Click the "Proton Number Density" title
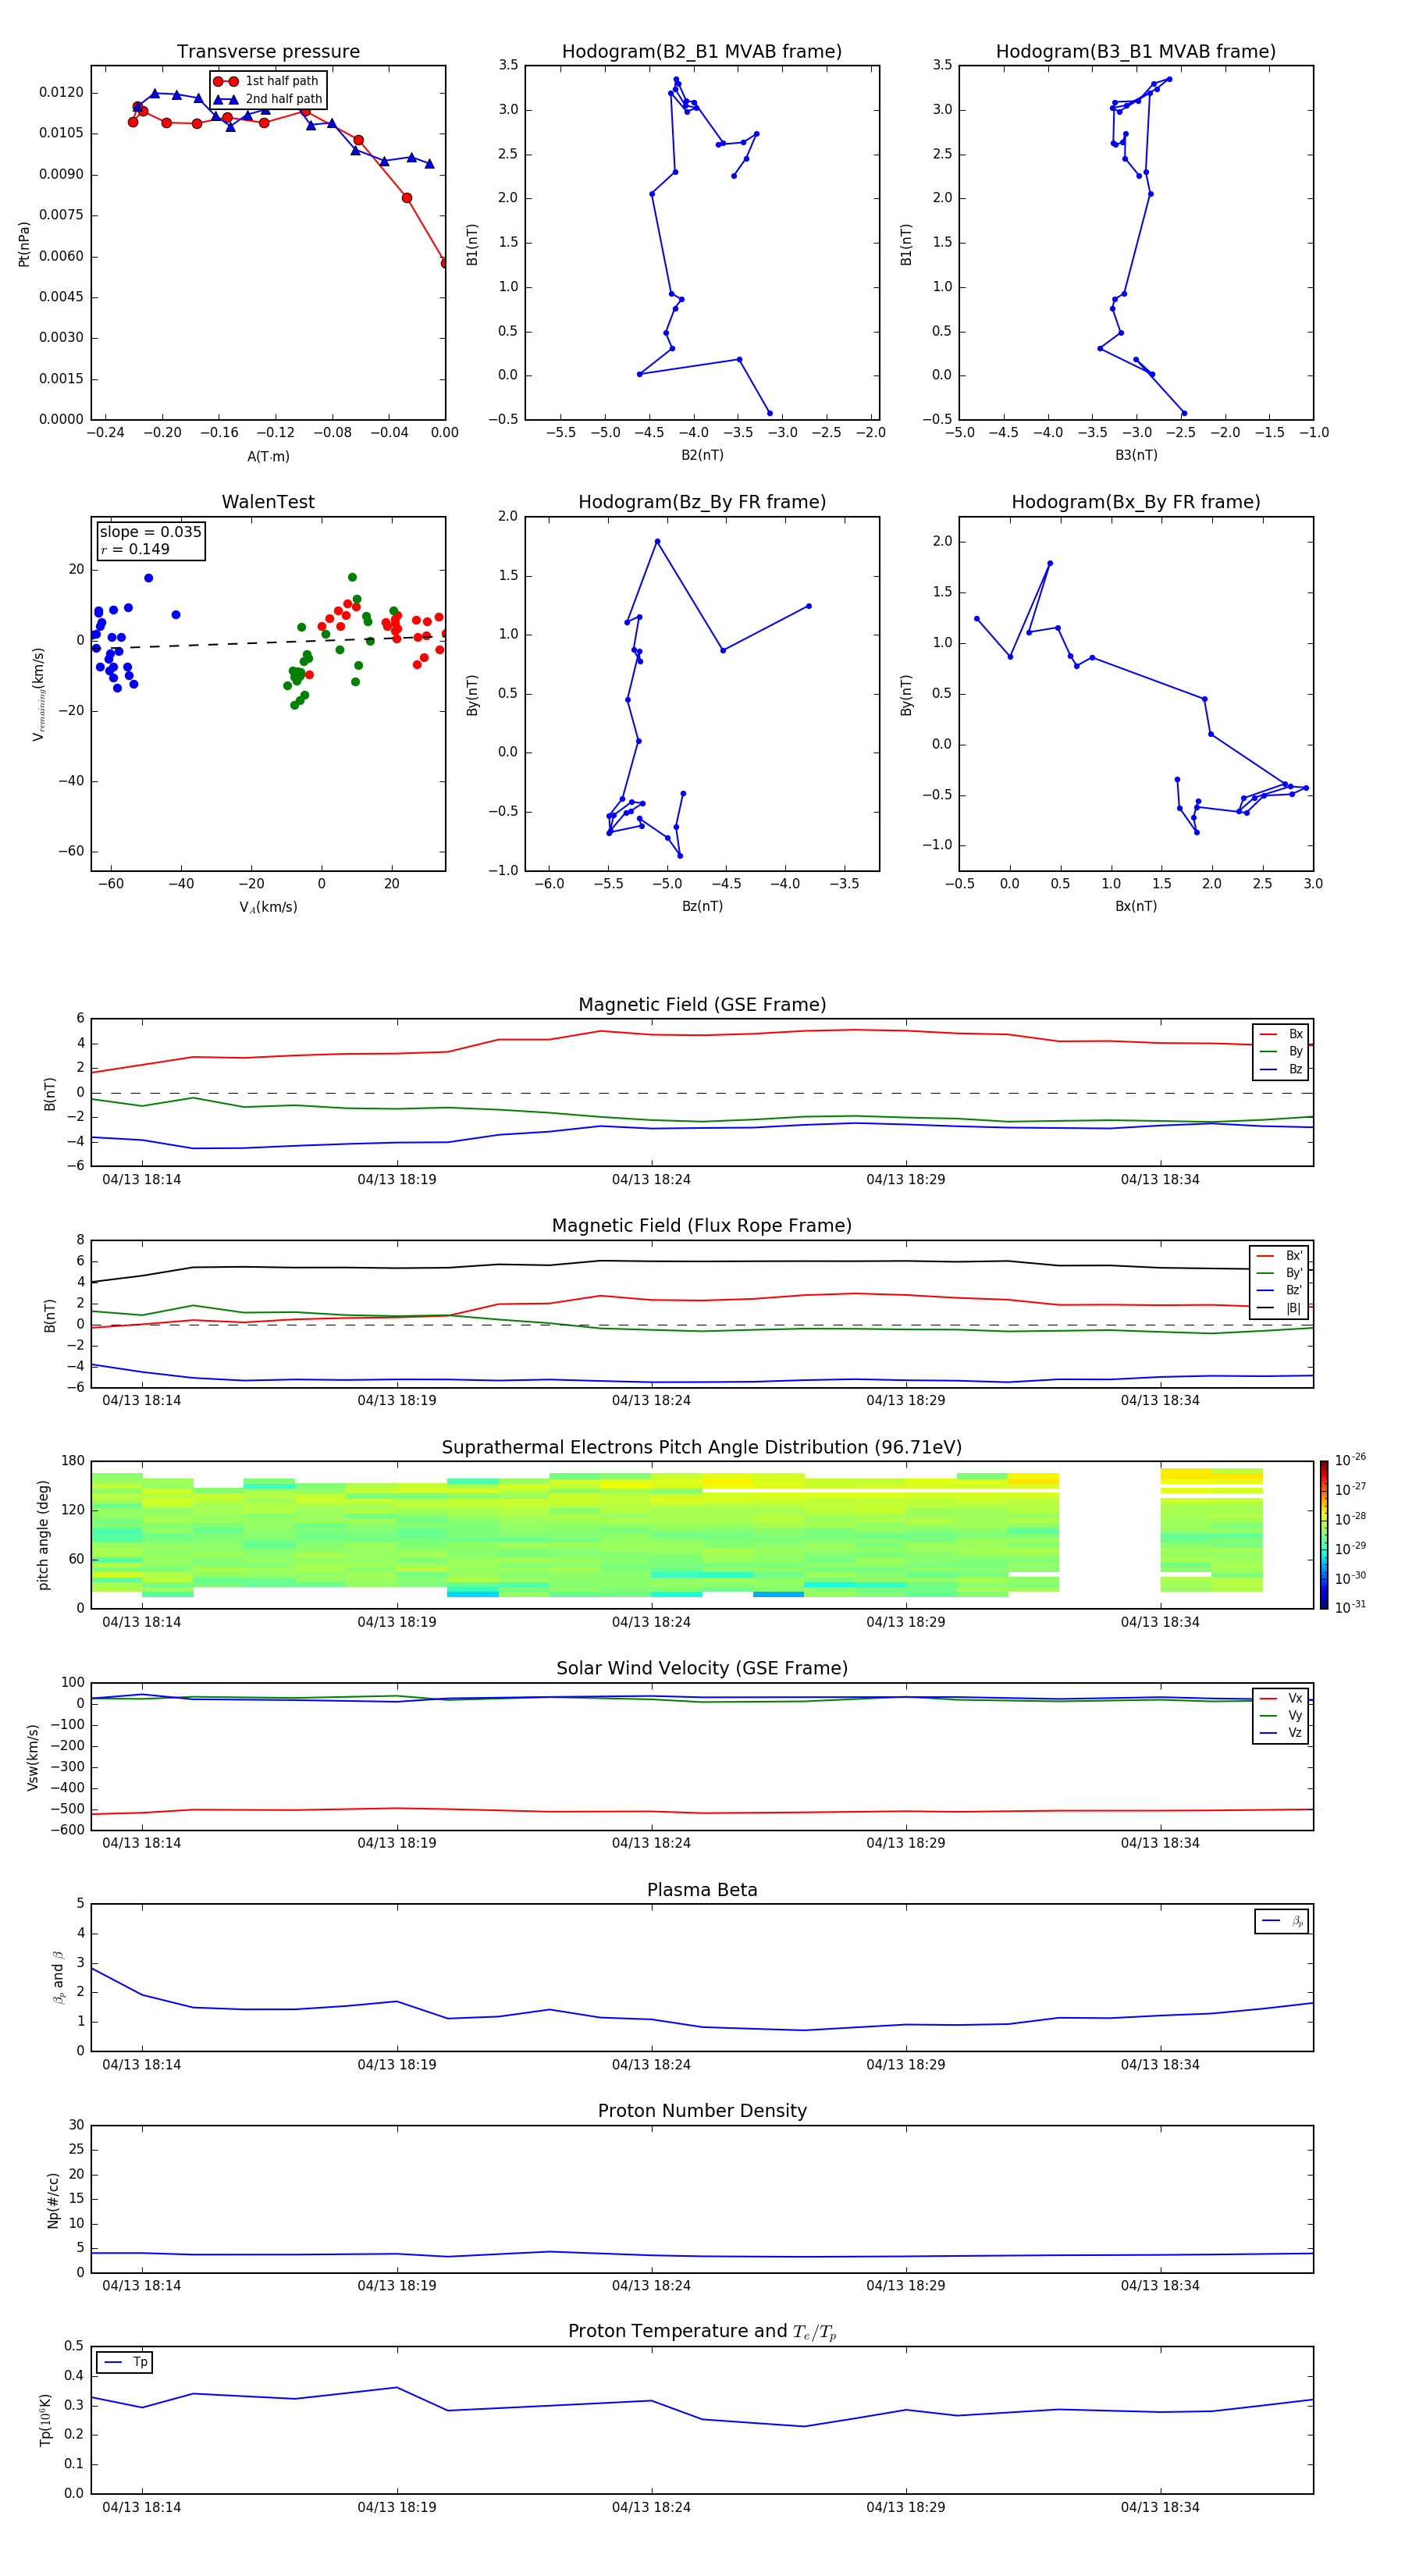 [702, 2112]
